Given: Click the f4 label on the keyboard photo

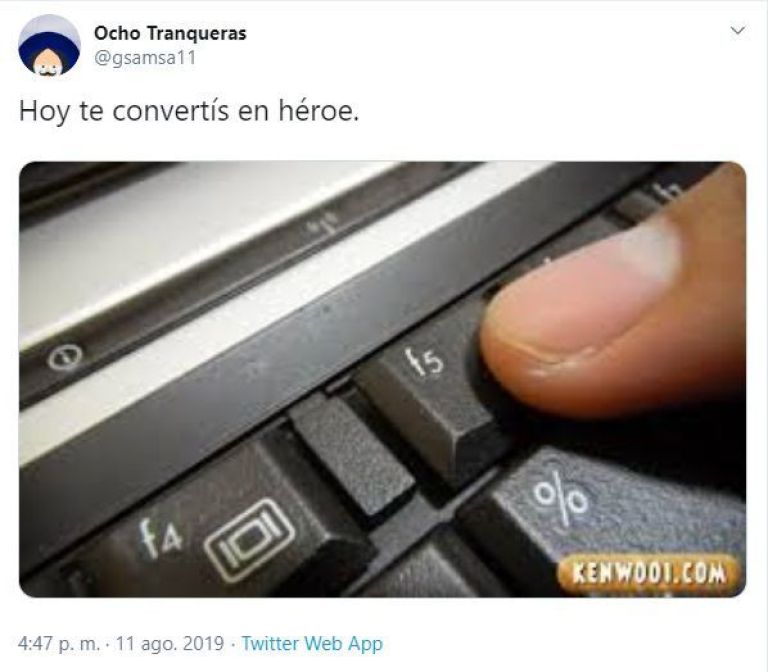Looking at the screenshot, I should [x=161, y=538].
